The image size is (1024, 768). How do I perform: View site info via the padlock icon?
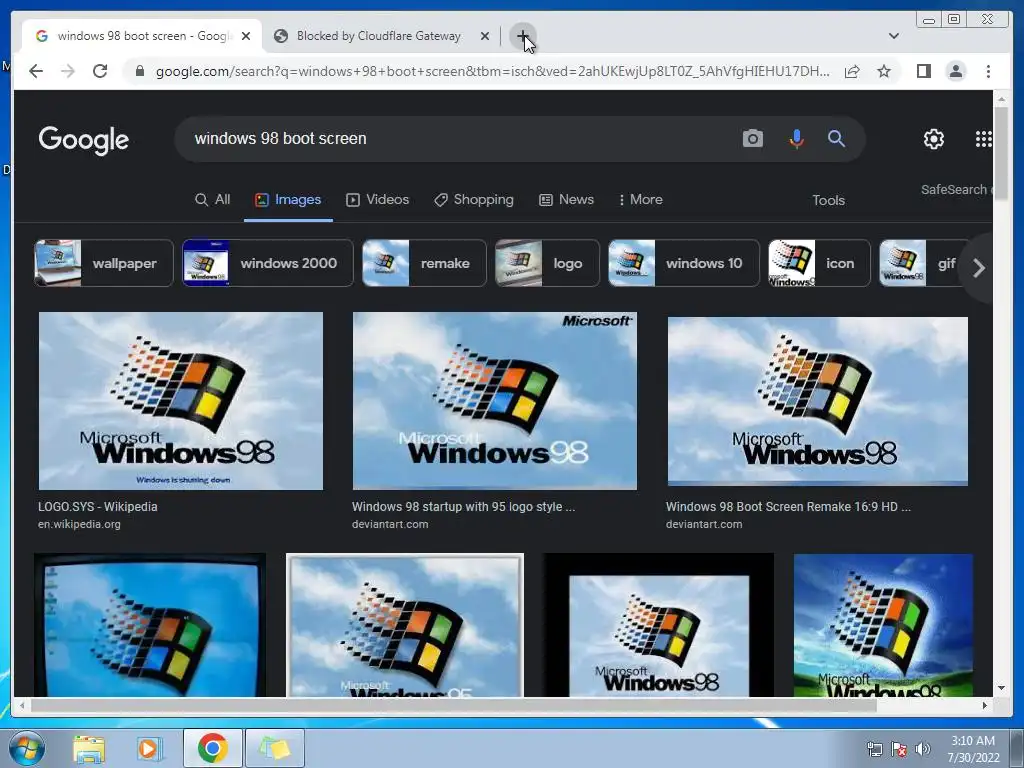point(139,71)
